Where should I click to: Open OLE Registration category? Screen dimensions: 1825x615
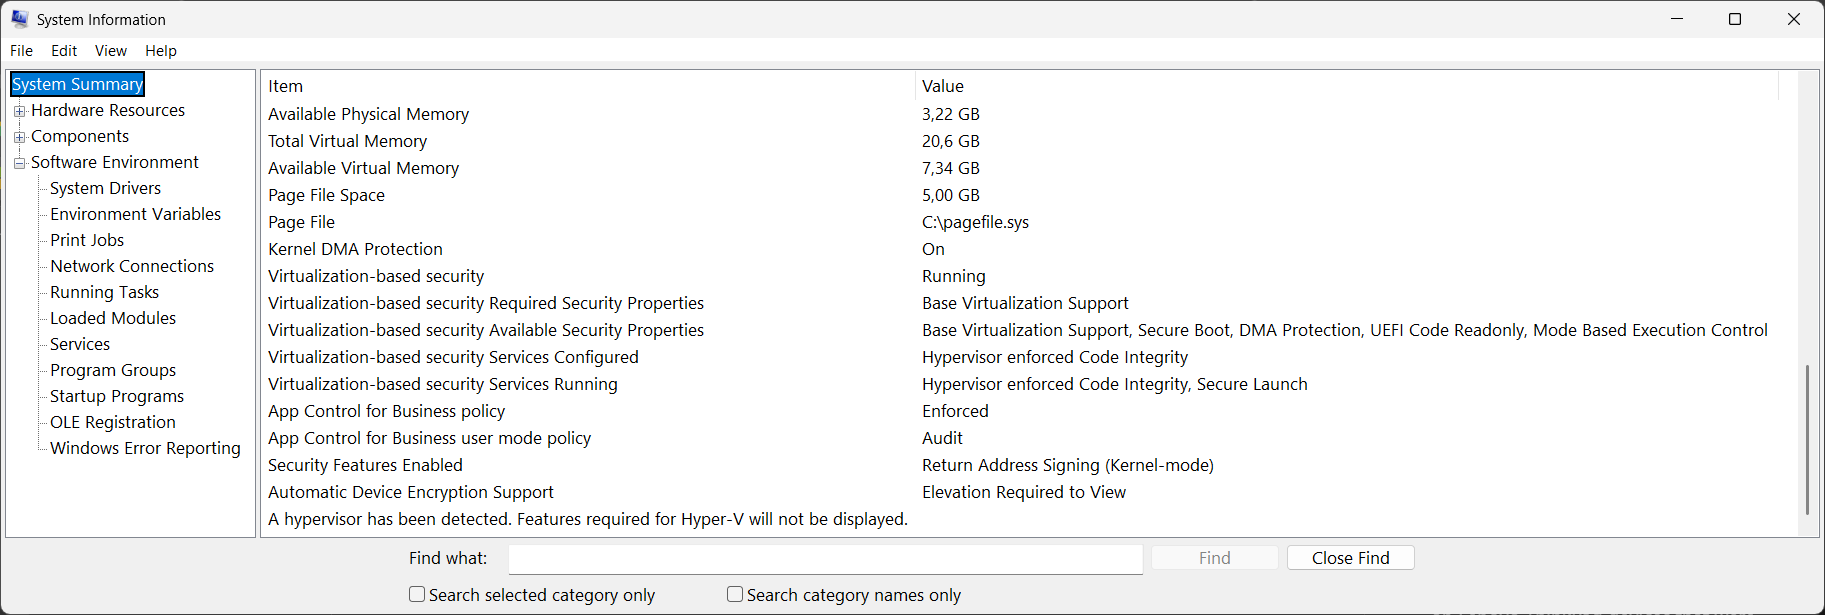(x=113, y=422)
